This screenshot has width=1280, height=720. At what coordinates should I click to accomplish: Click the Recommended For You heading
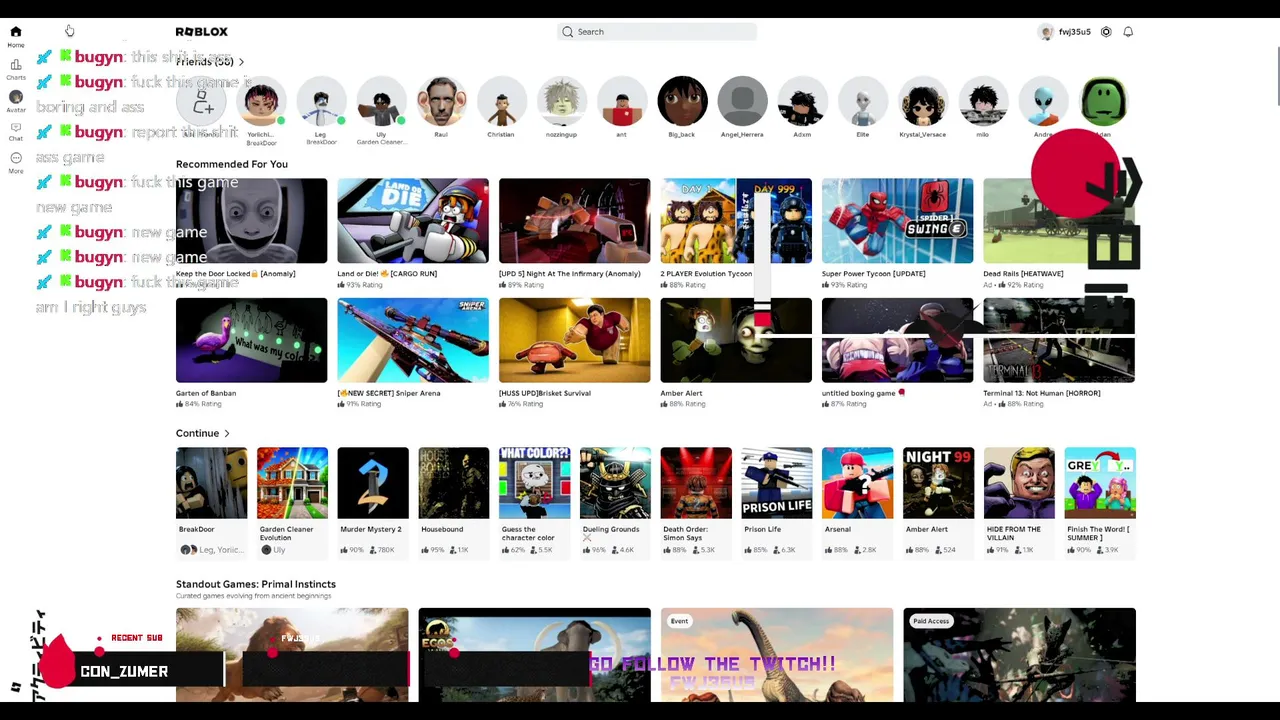(x=232, y=164)
